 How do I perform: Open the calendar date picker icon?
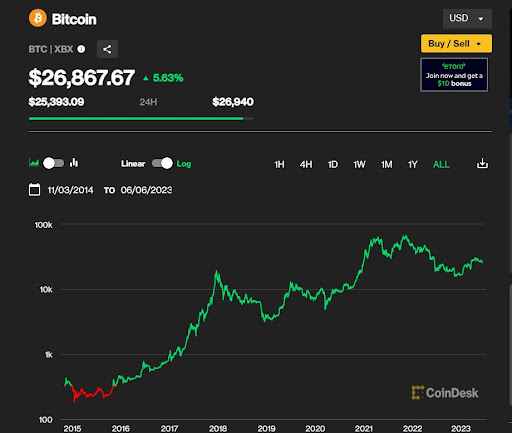(x=34, y=190)
